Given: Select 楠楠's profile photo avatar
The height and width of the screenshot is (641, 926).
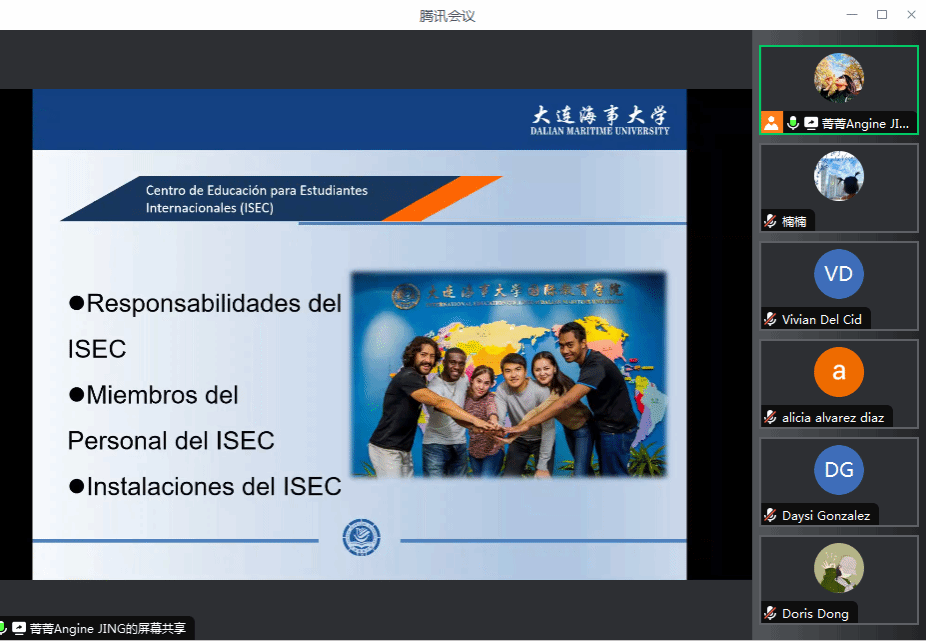Looking at the screenshot, I should coord(838,176).
